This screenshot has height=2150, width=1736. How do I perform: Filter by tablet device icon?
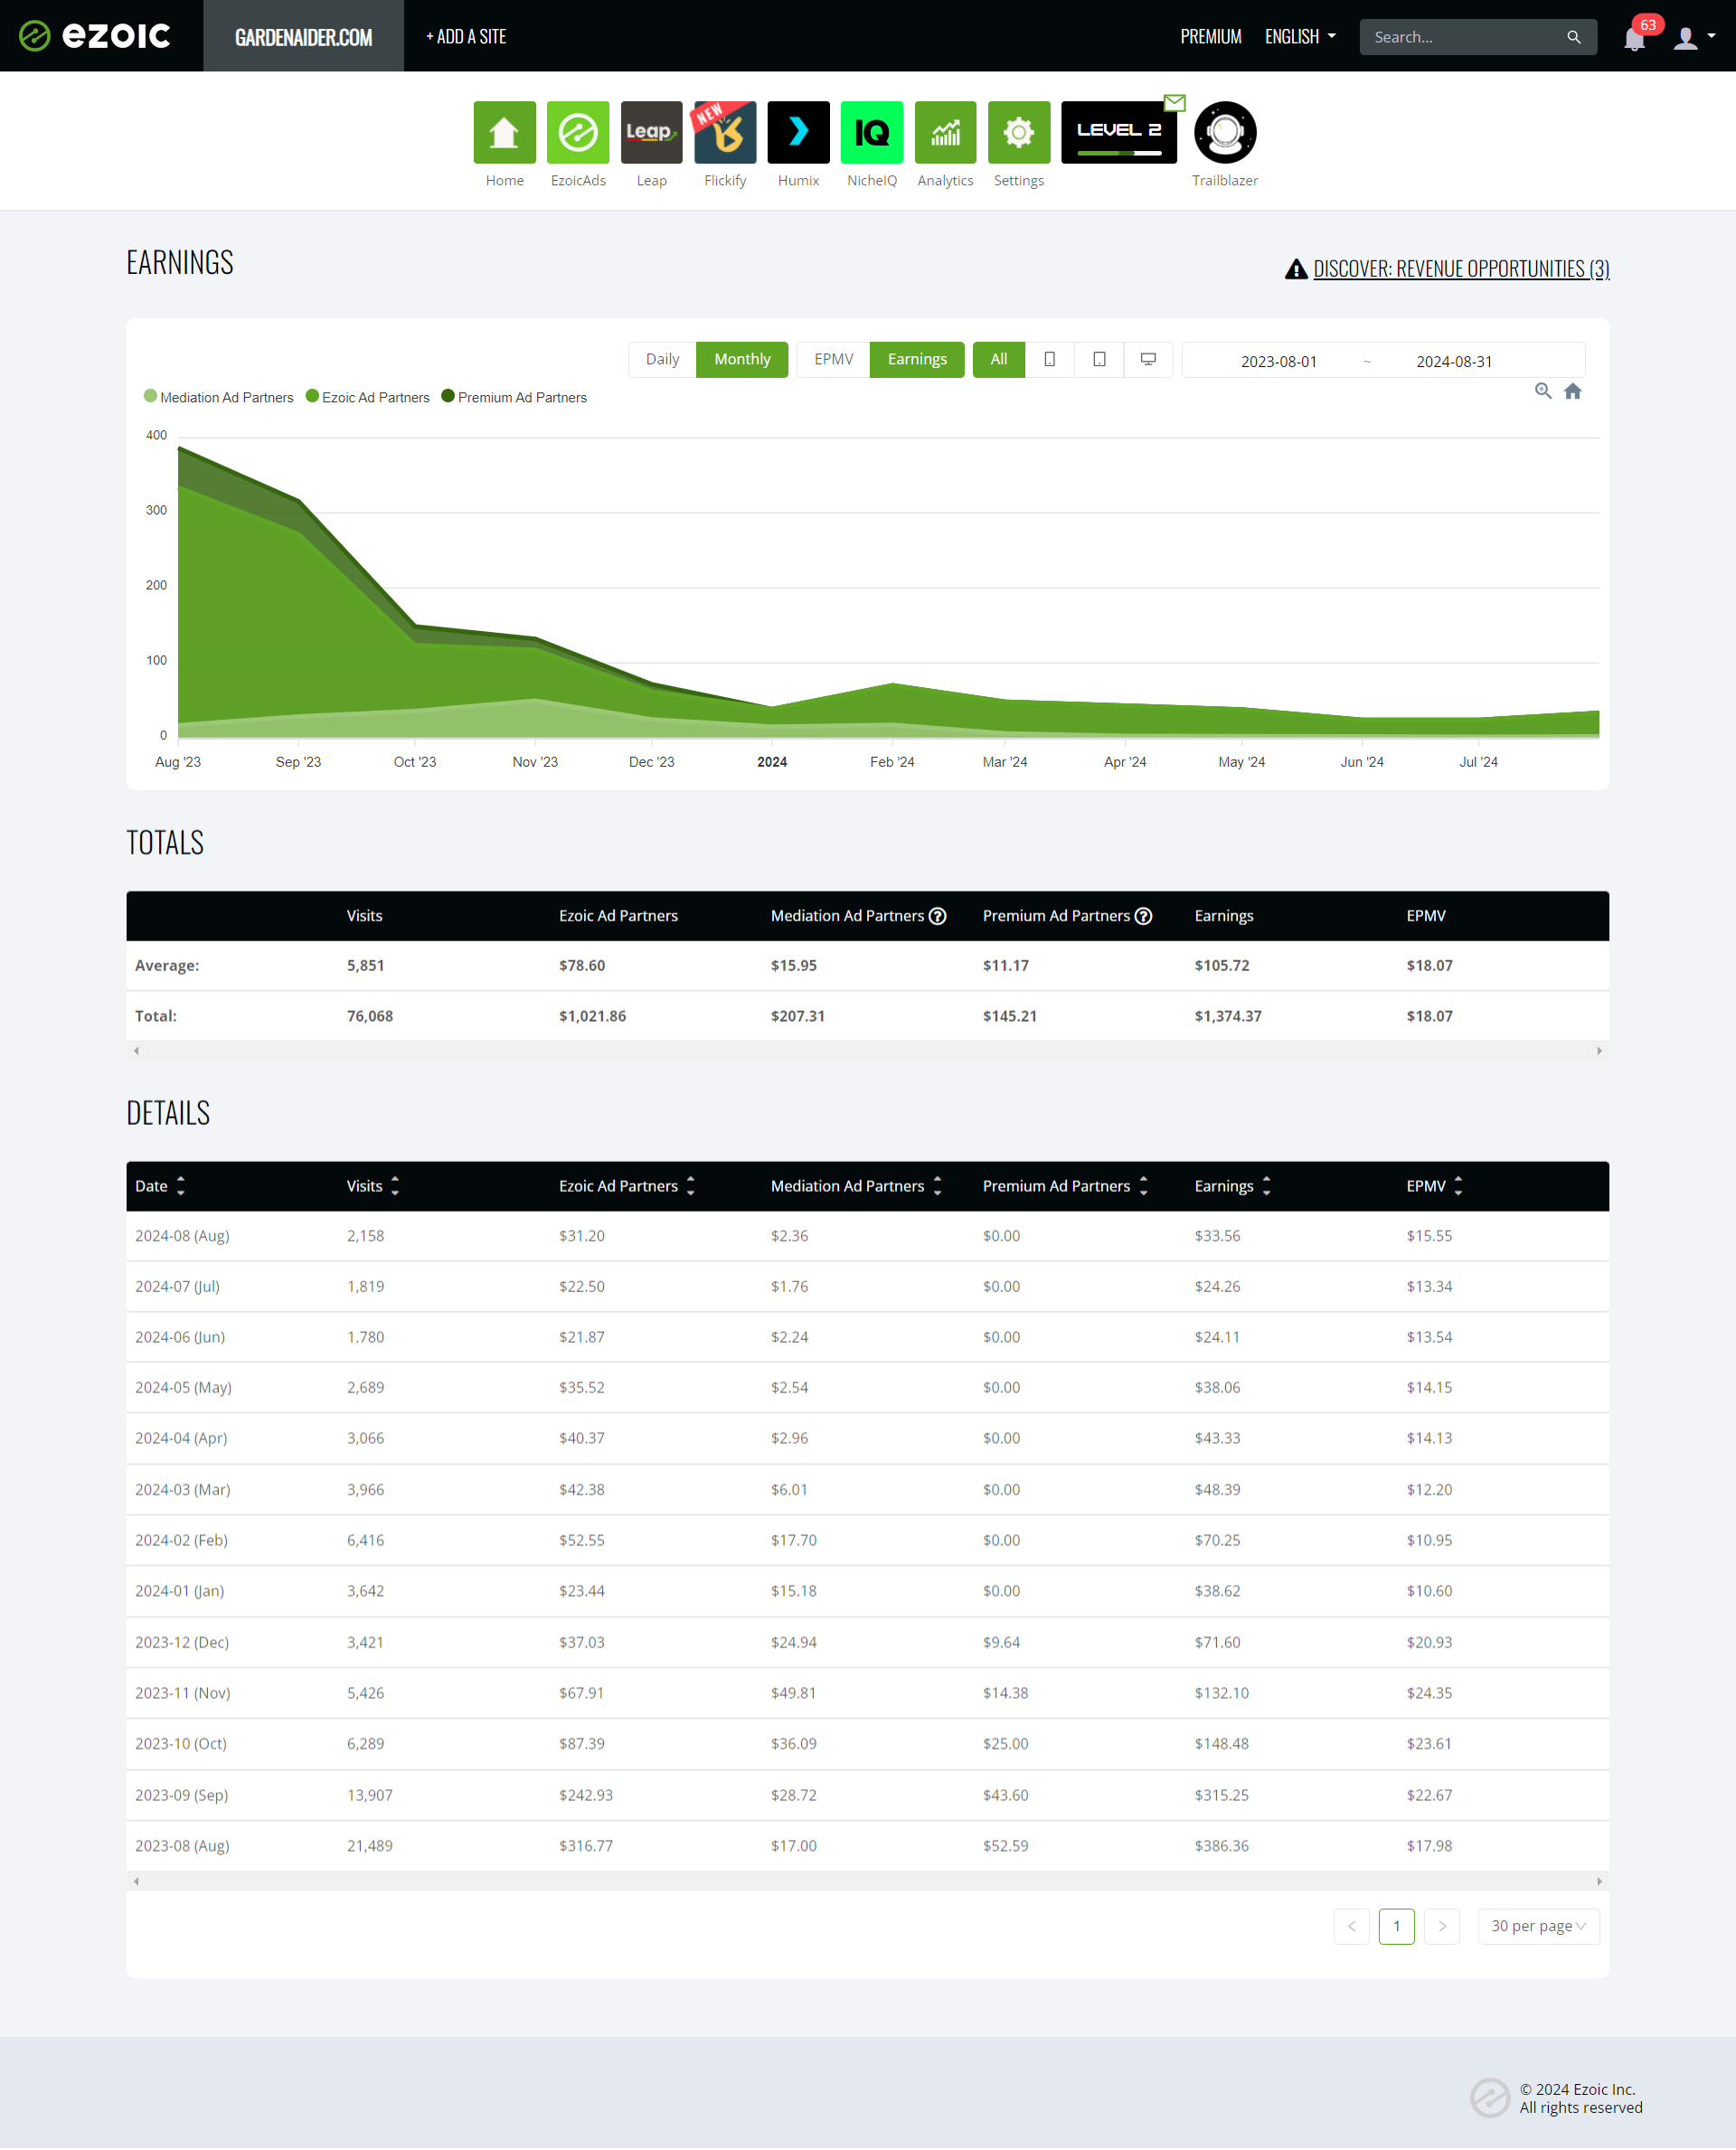coord(1099,360)
